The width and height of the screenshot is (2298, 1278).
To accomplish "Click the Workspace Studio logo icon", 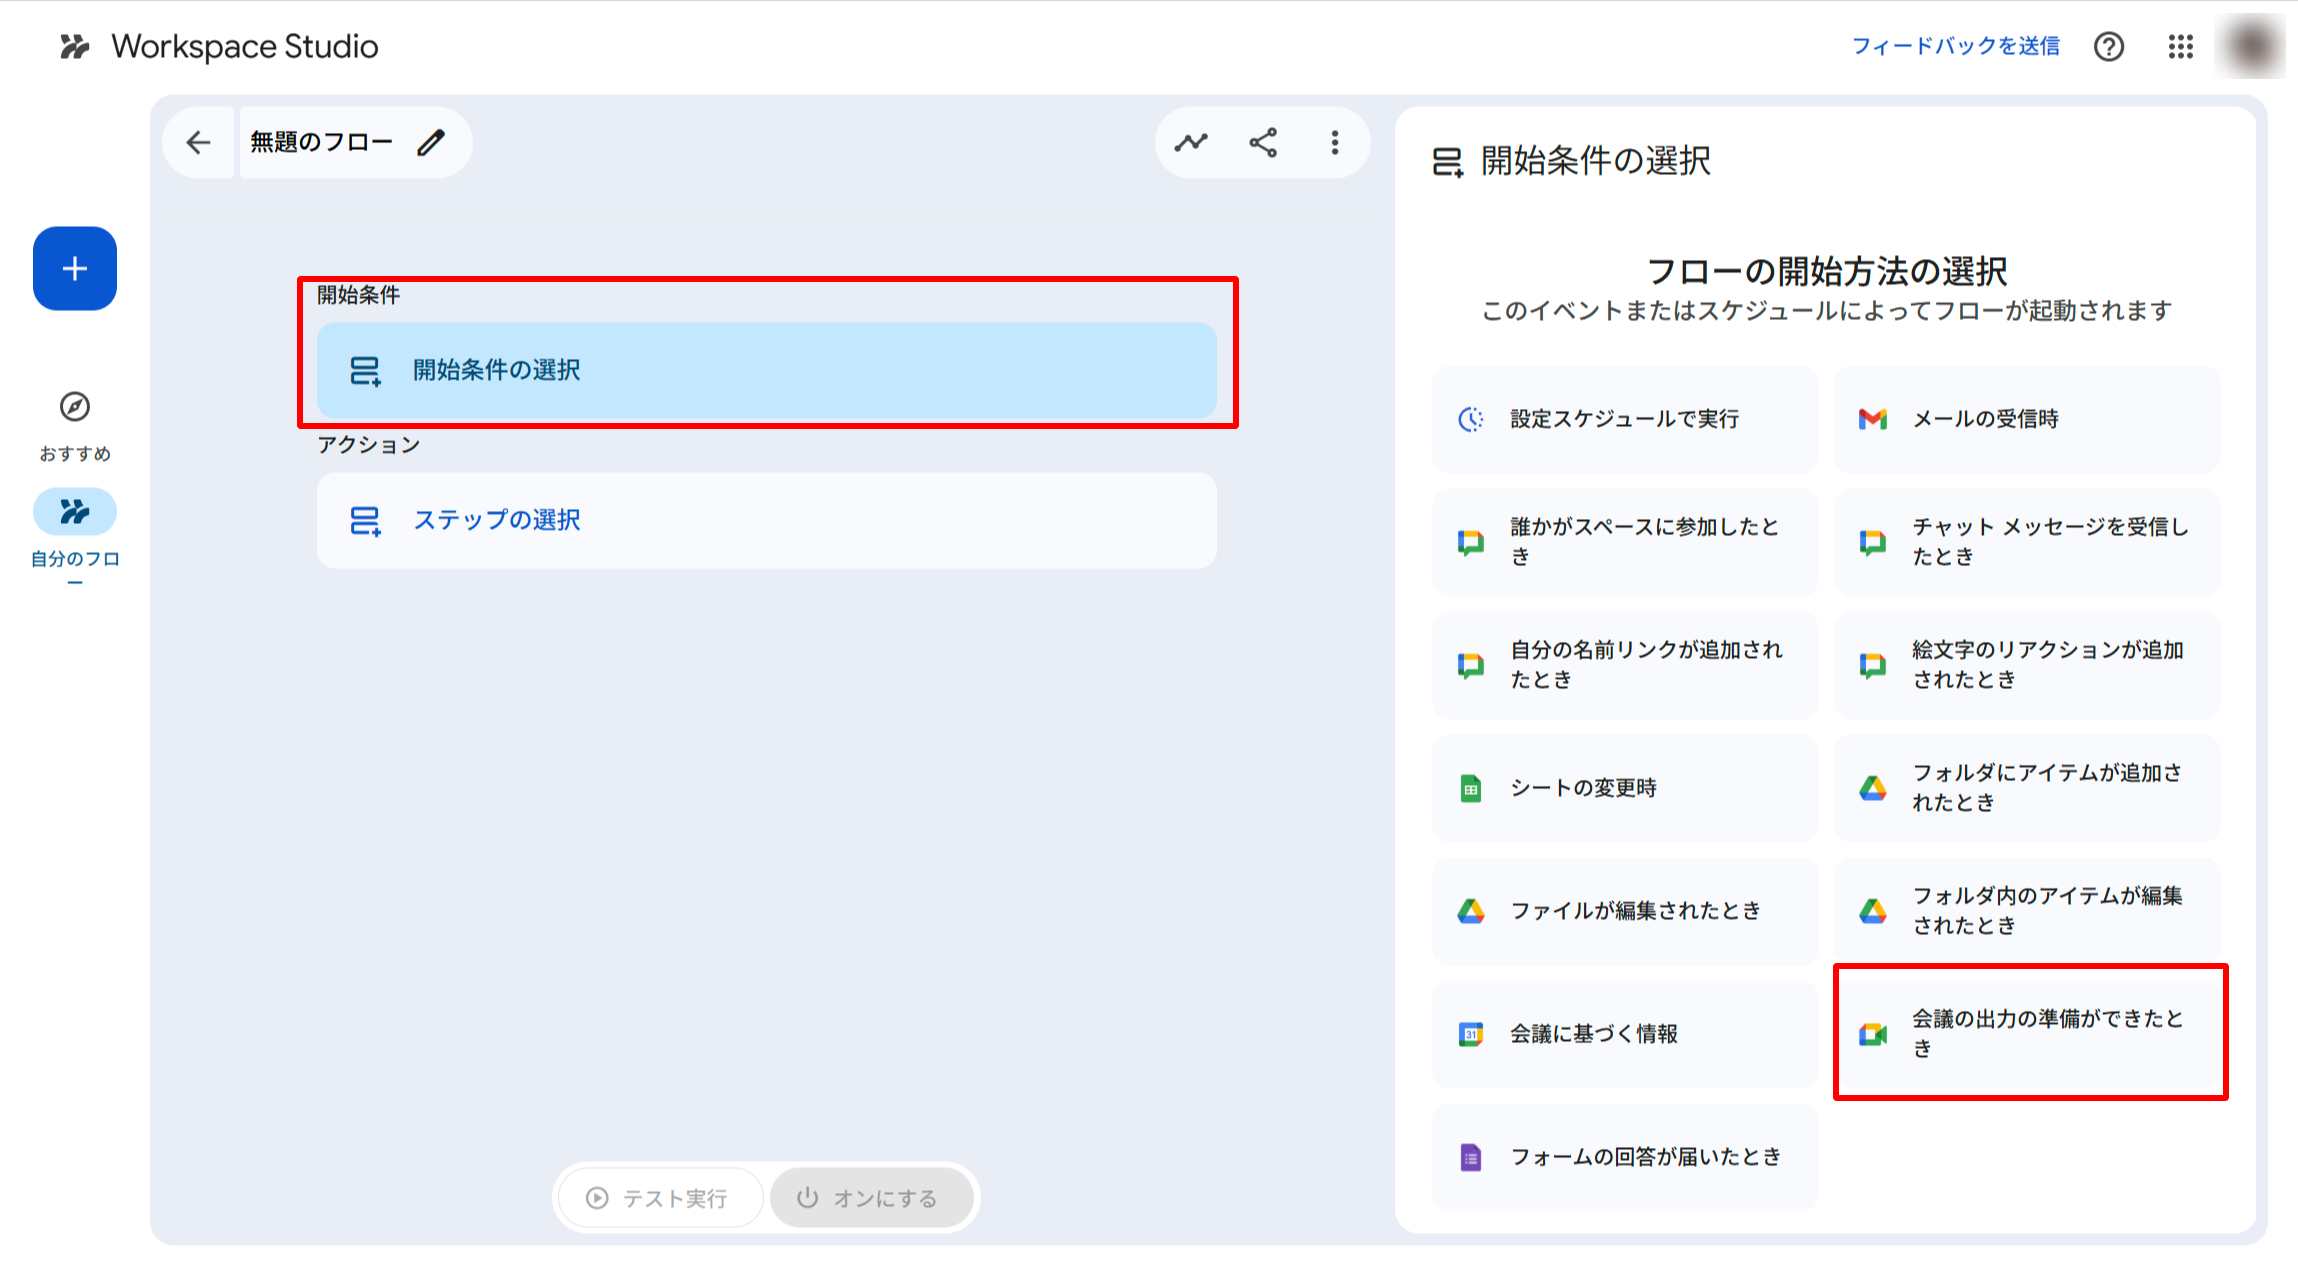I will click(75, 47).
